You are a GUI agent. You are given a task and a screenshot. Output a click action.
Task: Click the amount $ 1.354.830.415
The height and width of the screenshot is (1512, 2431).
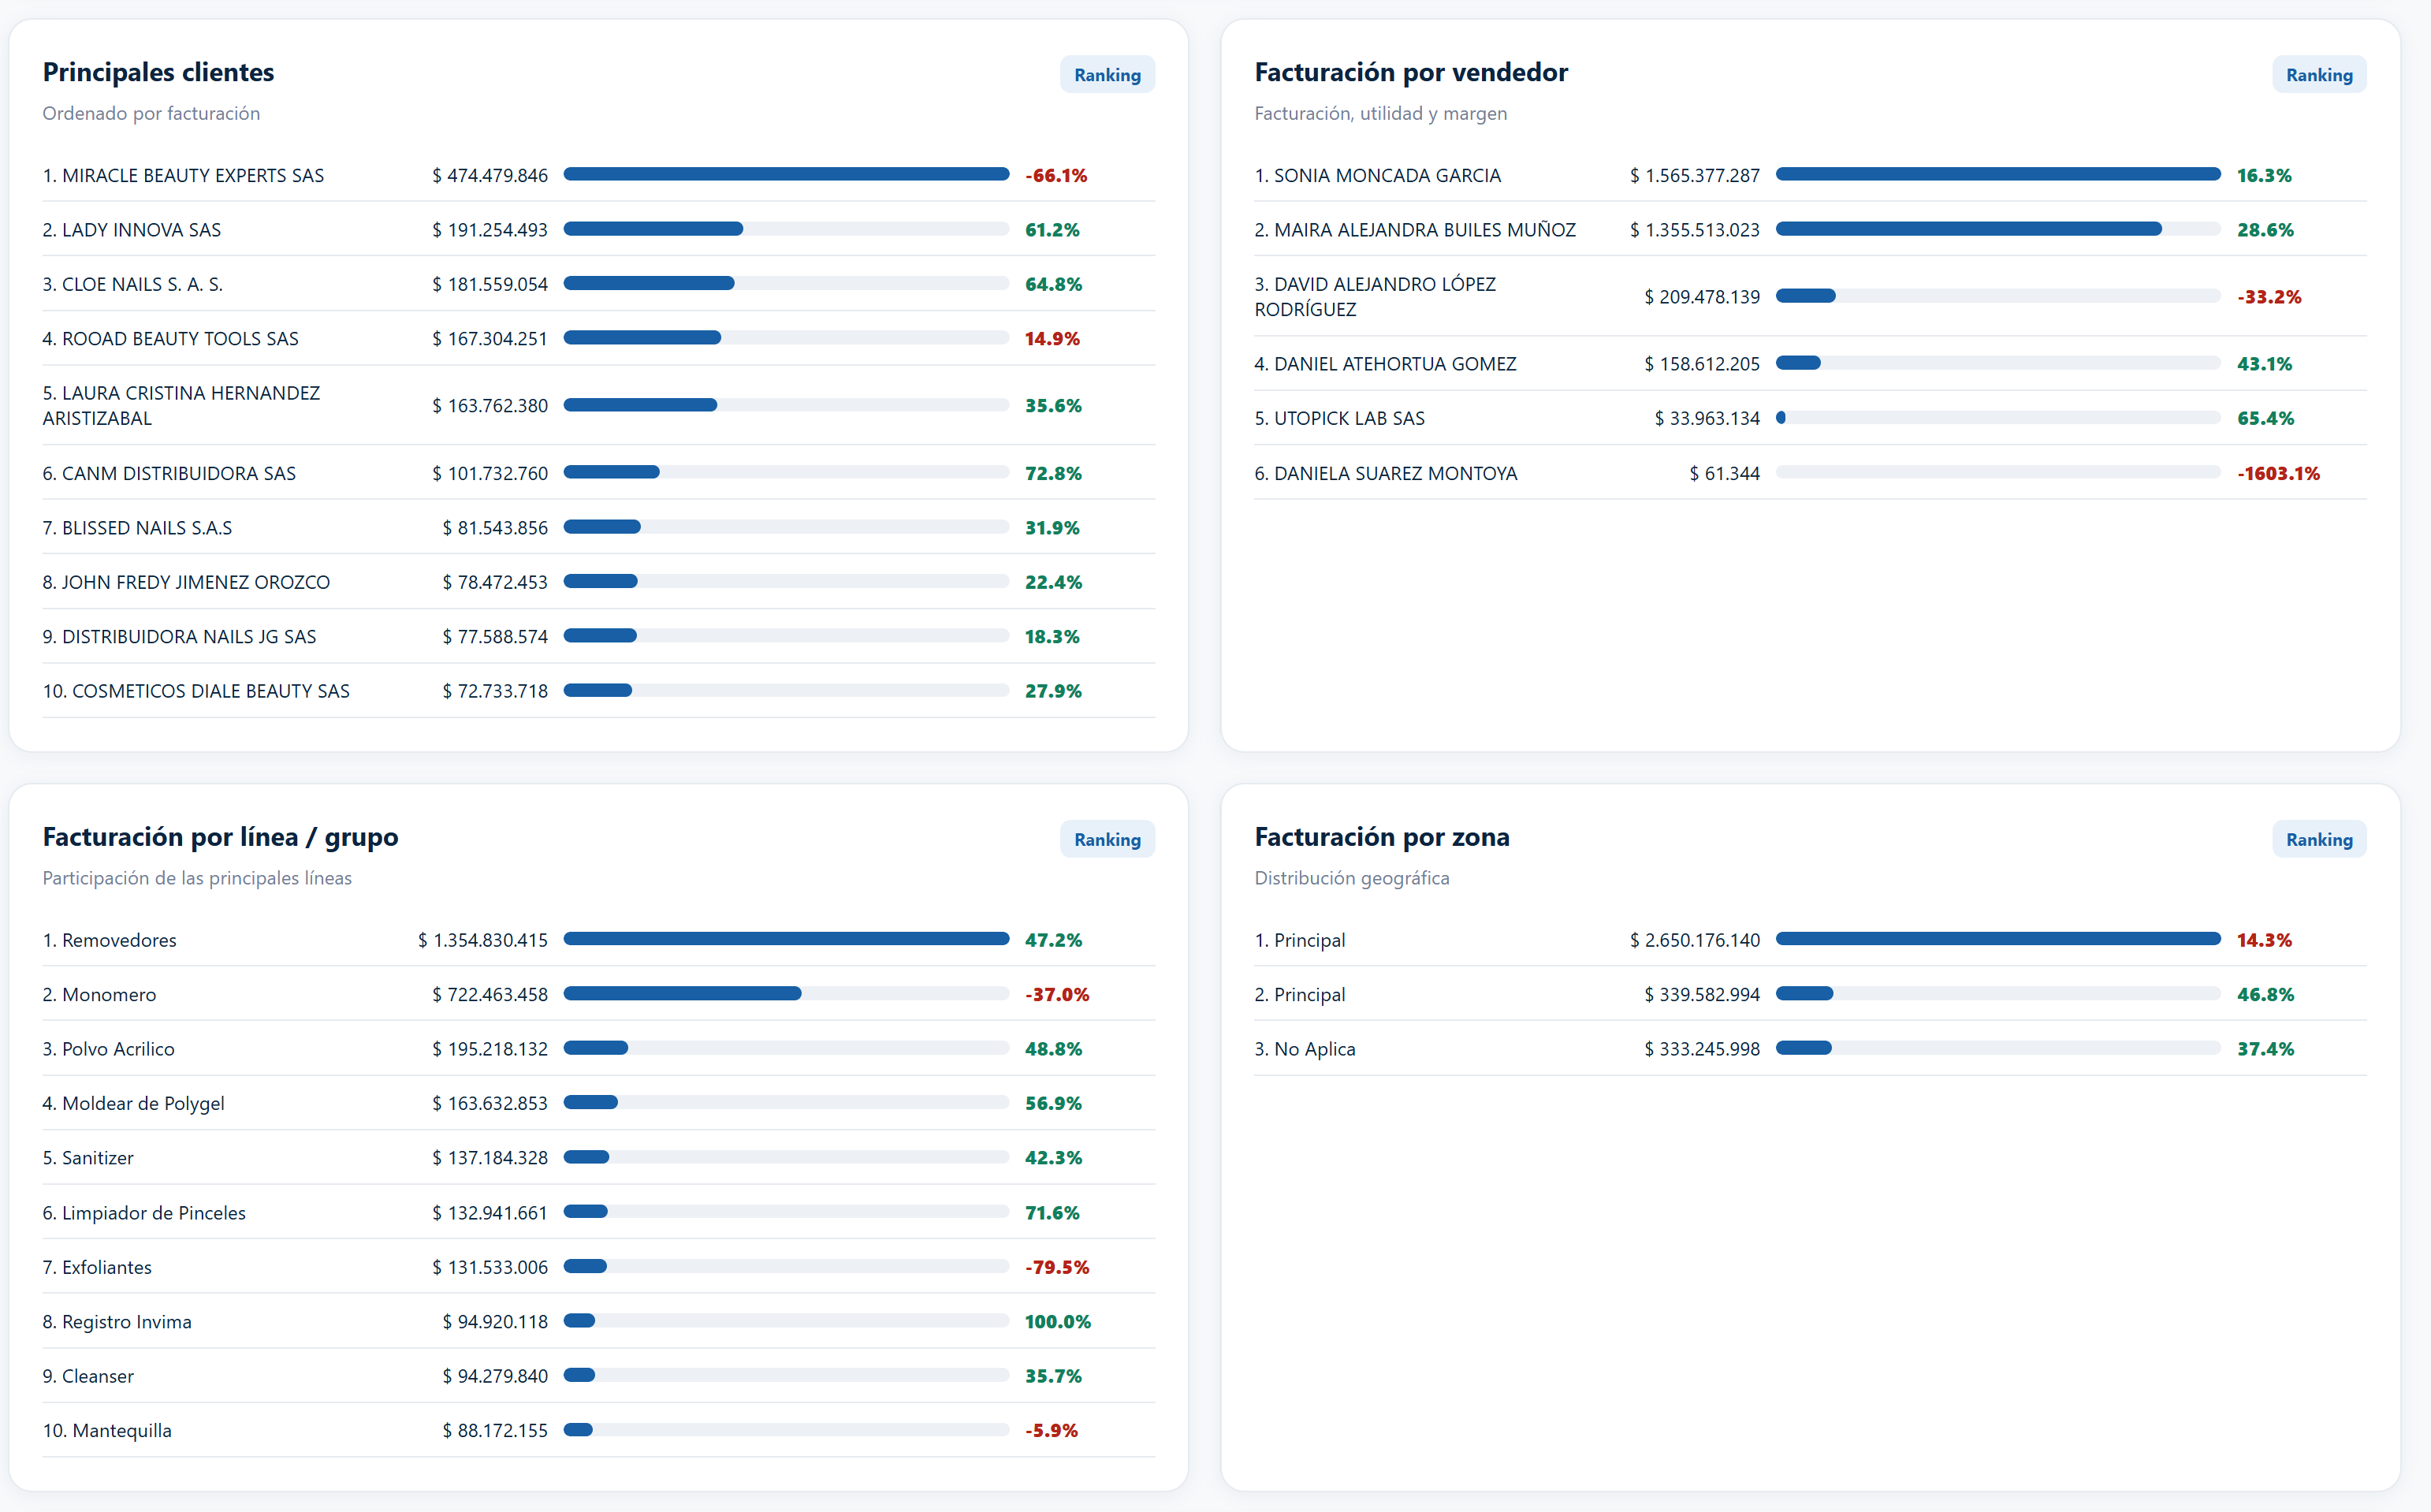coord(483,941)
